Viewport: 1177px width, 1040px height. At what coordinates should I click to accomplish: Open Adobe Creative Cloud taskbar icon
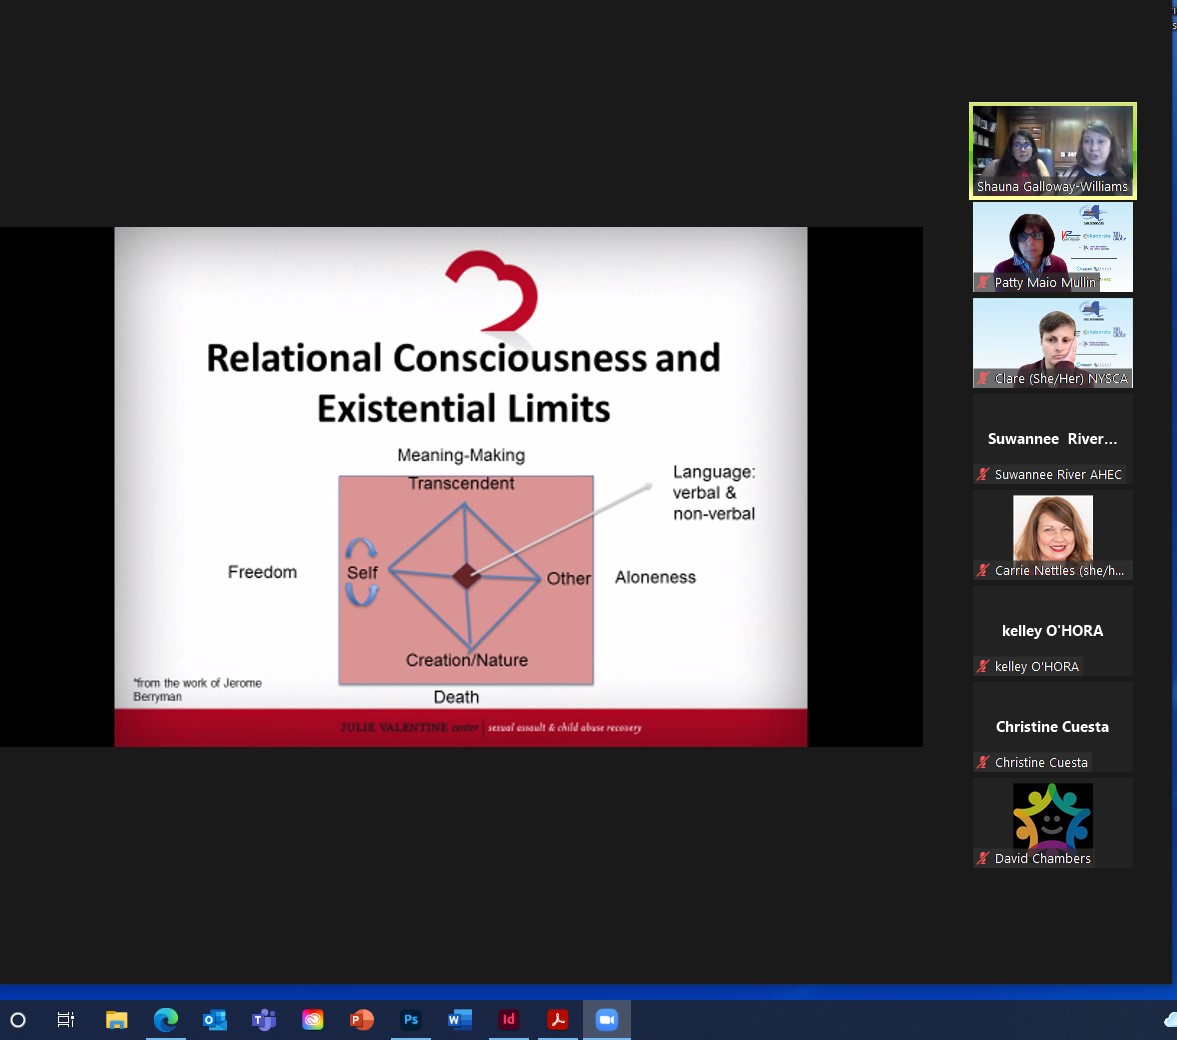tap(313, 1019)
